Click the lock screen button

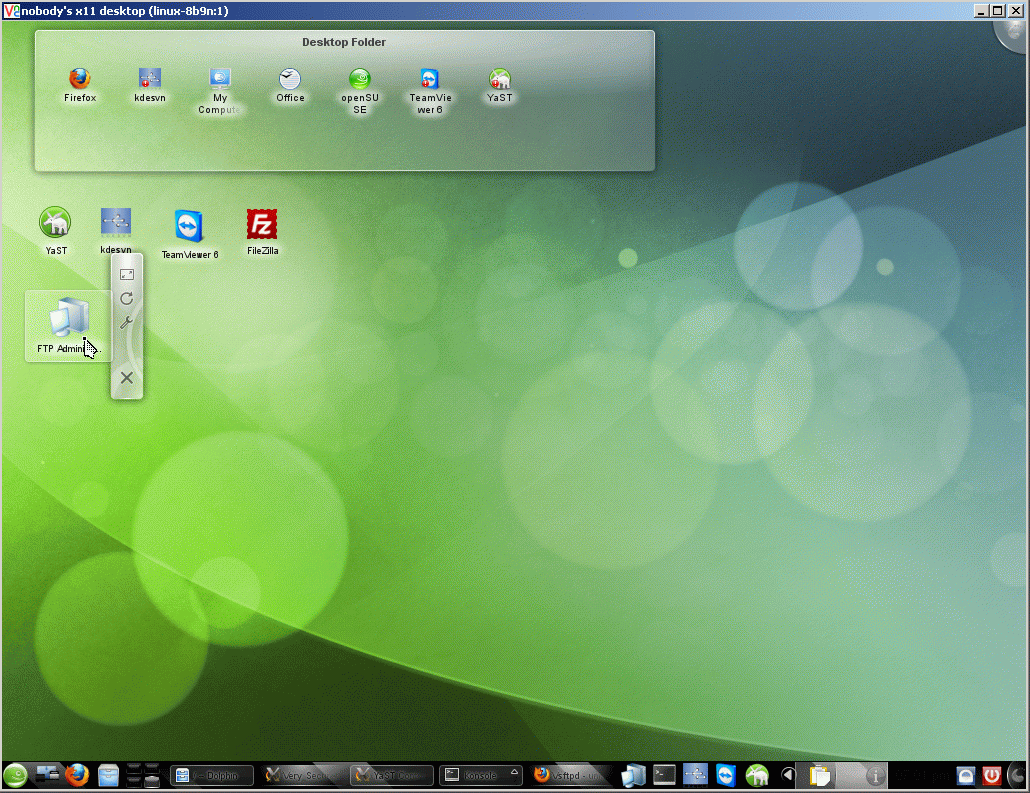[x=966, y=776]
